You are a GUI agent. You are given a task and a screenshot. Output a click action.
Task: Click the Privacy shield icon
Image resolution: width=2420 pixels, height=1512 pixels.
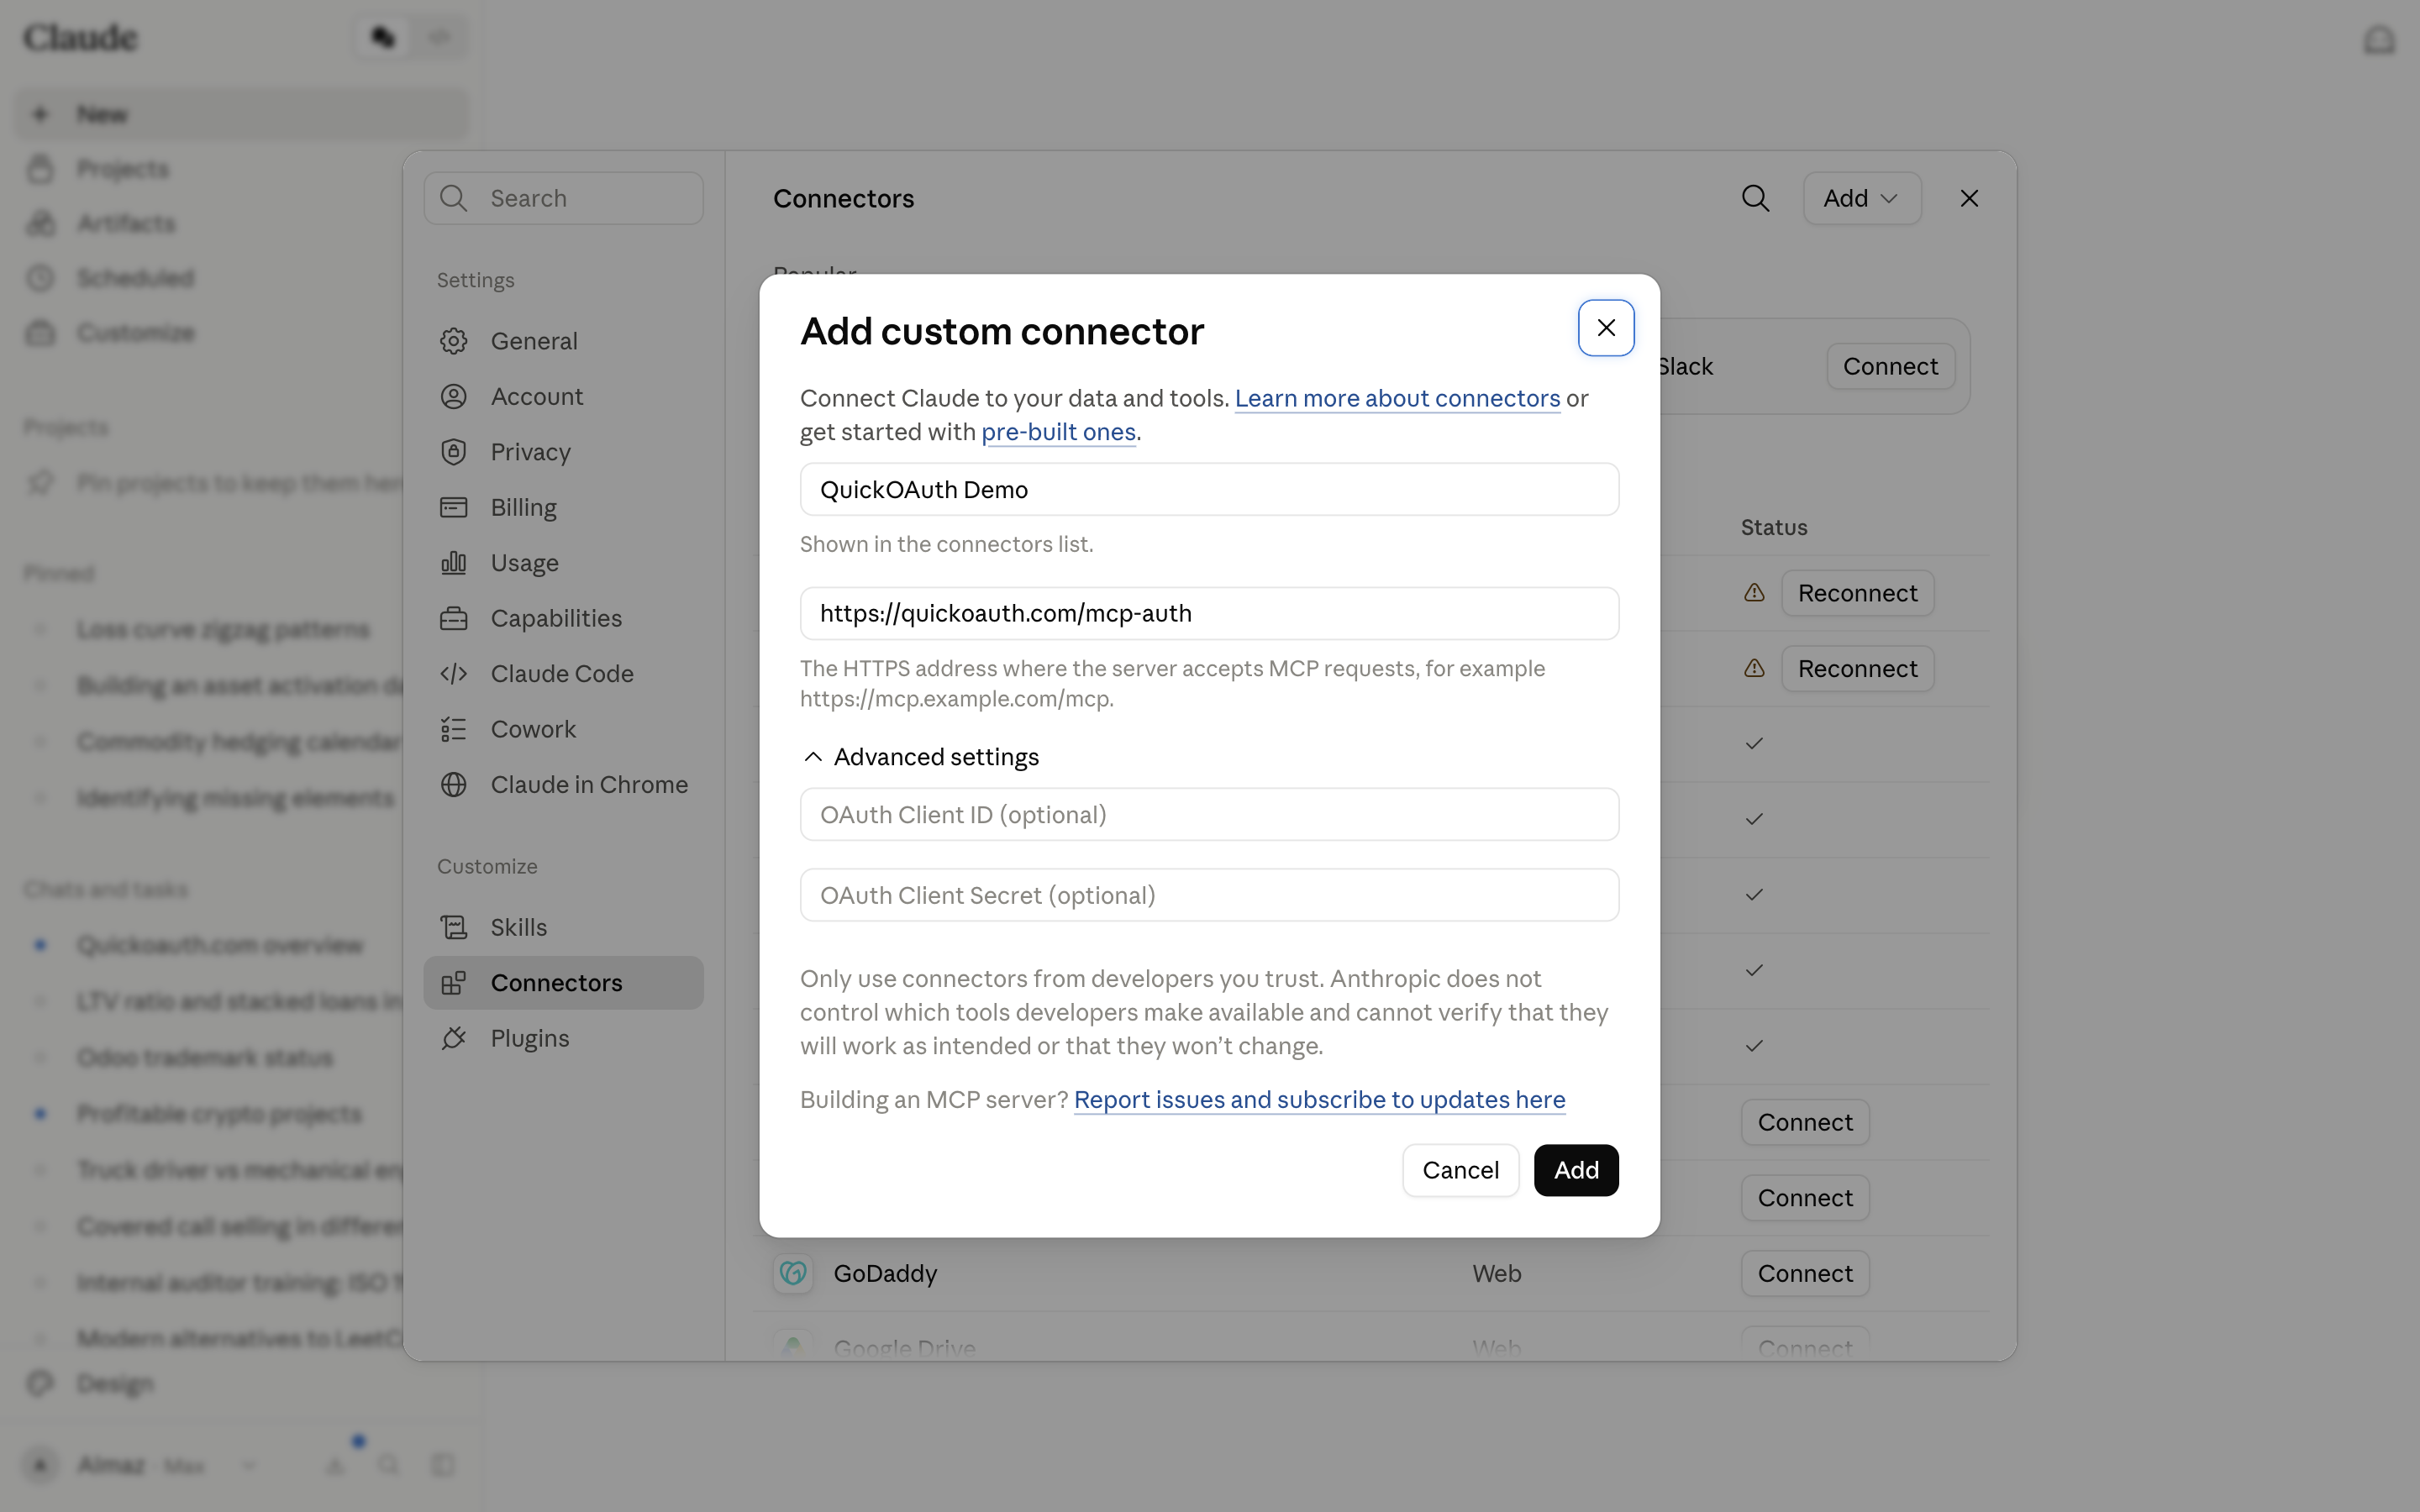tap(454, 452)
